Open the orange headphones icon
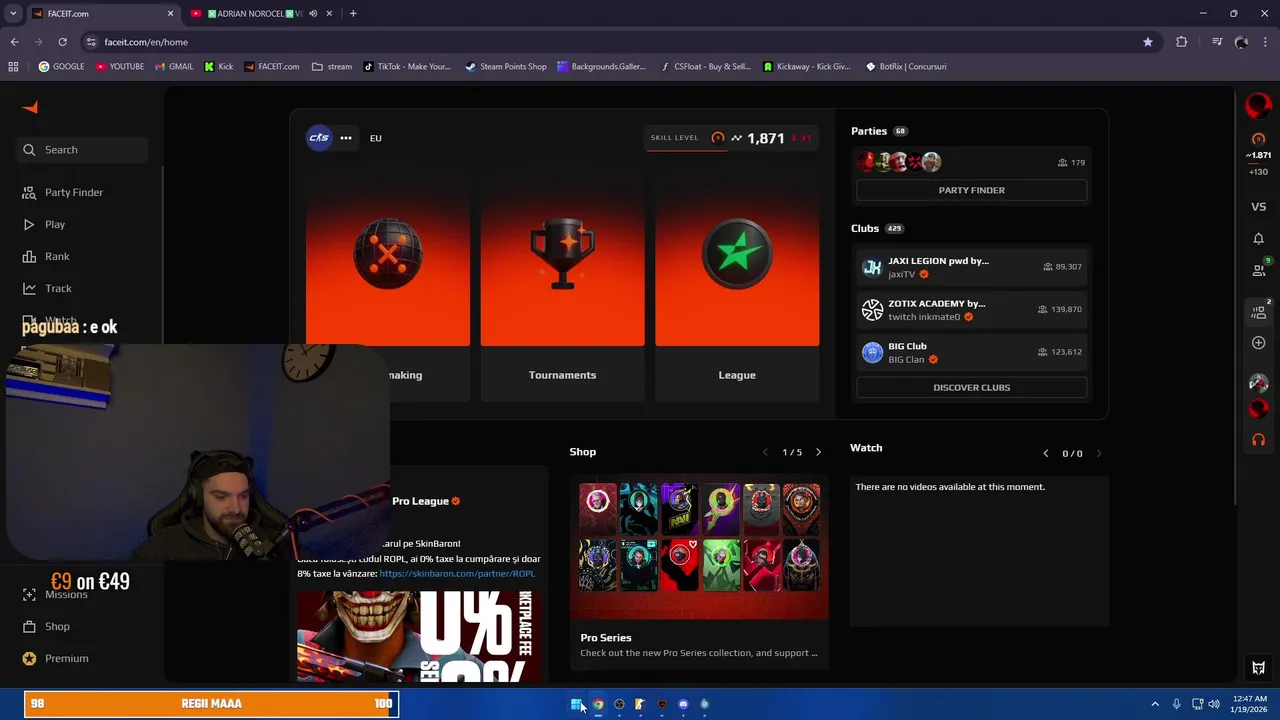This screenshot has width=1280, height=720. pos(1258,440)
